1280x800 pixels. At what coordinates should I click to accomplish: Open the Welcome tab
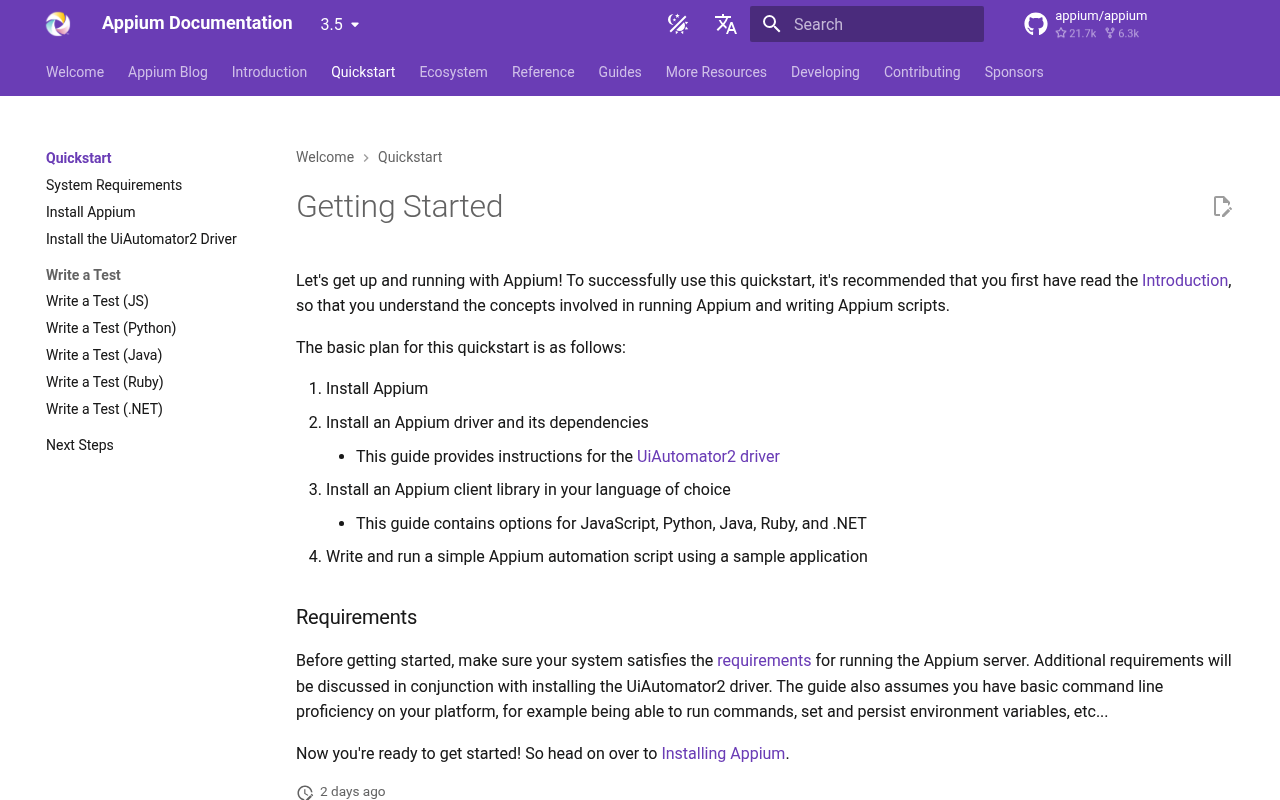75,72
